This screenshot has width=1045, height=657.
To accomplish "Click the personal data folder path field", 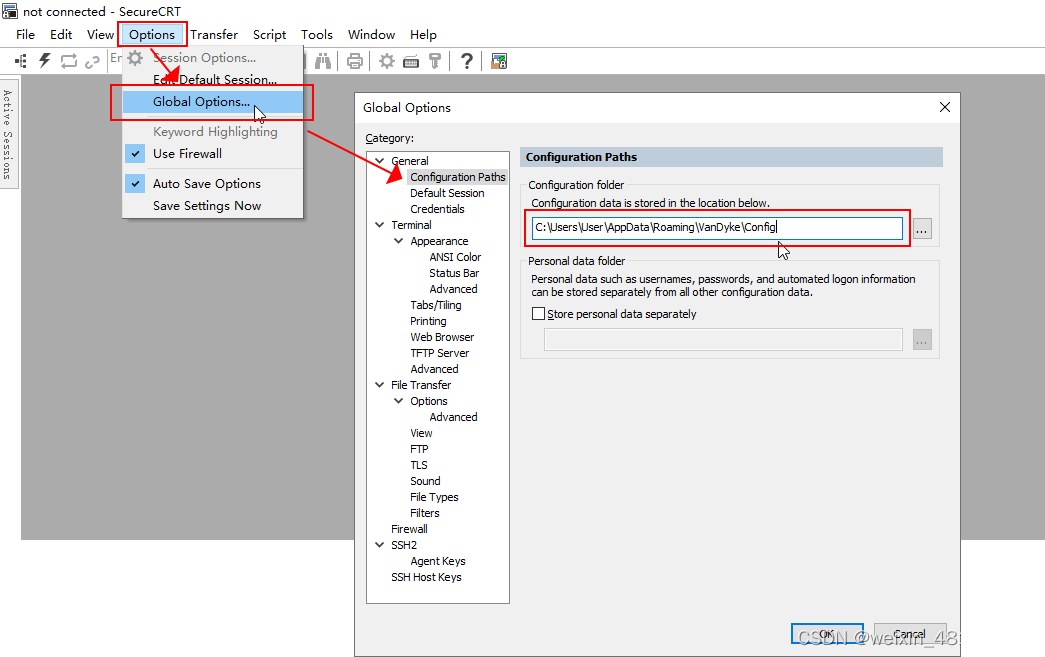I will click(x=723, y=340).
